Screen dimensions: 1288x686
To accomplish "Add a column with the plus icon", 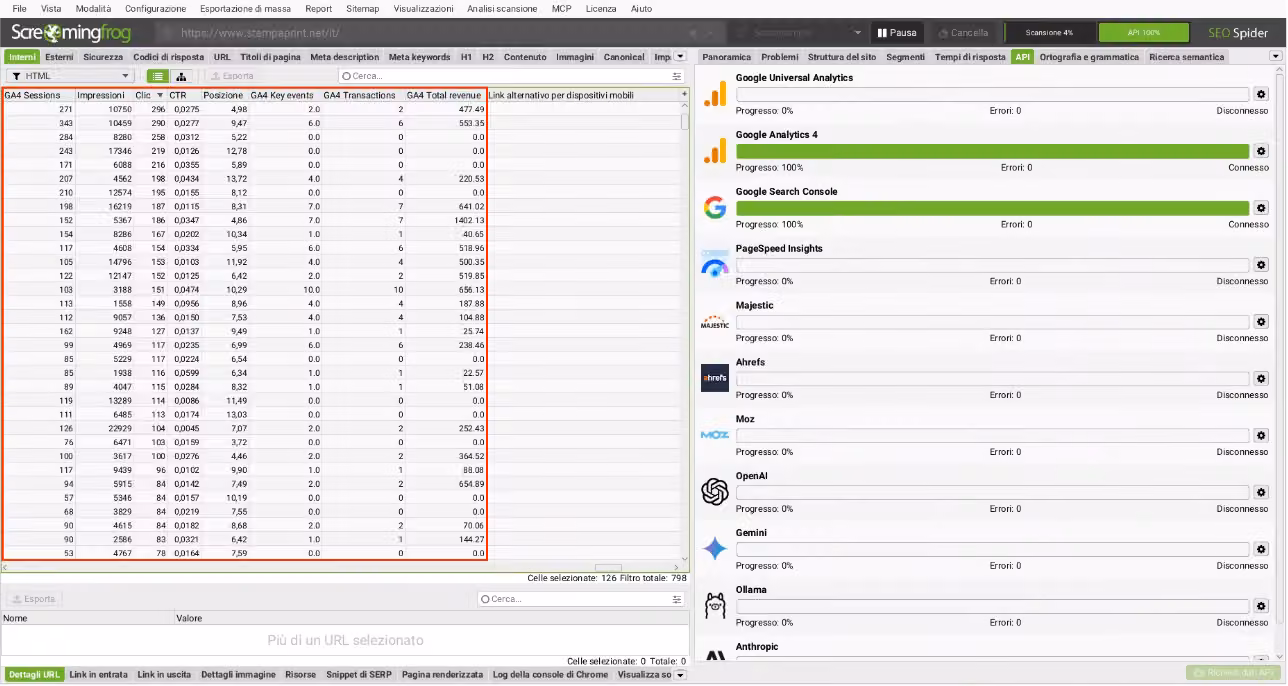I will pyautogui.click(x=685, y=94).
